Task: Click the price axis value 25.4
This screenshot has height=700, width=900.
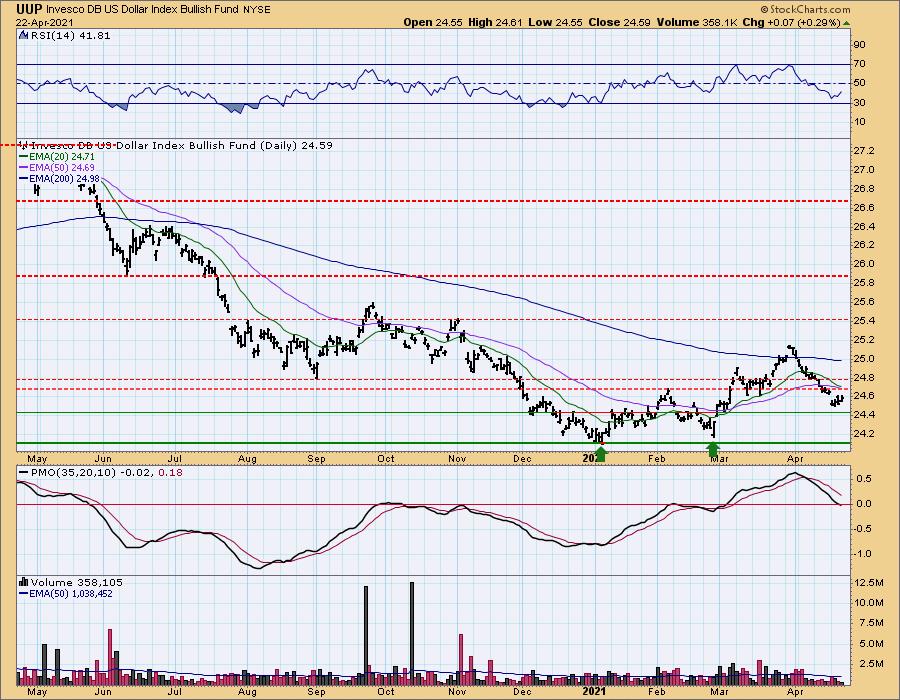Action: click(864, 321)
